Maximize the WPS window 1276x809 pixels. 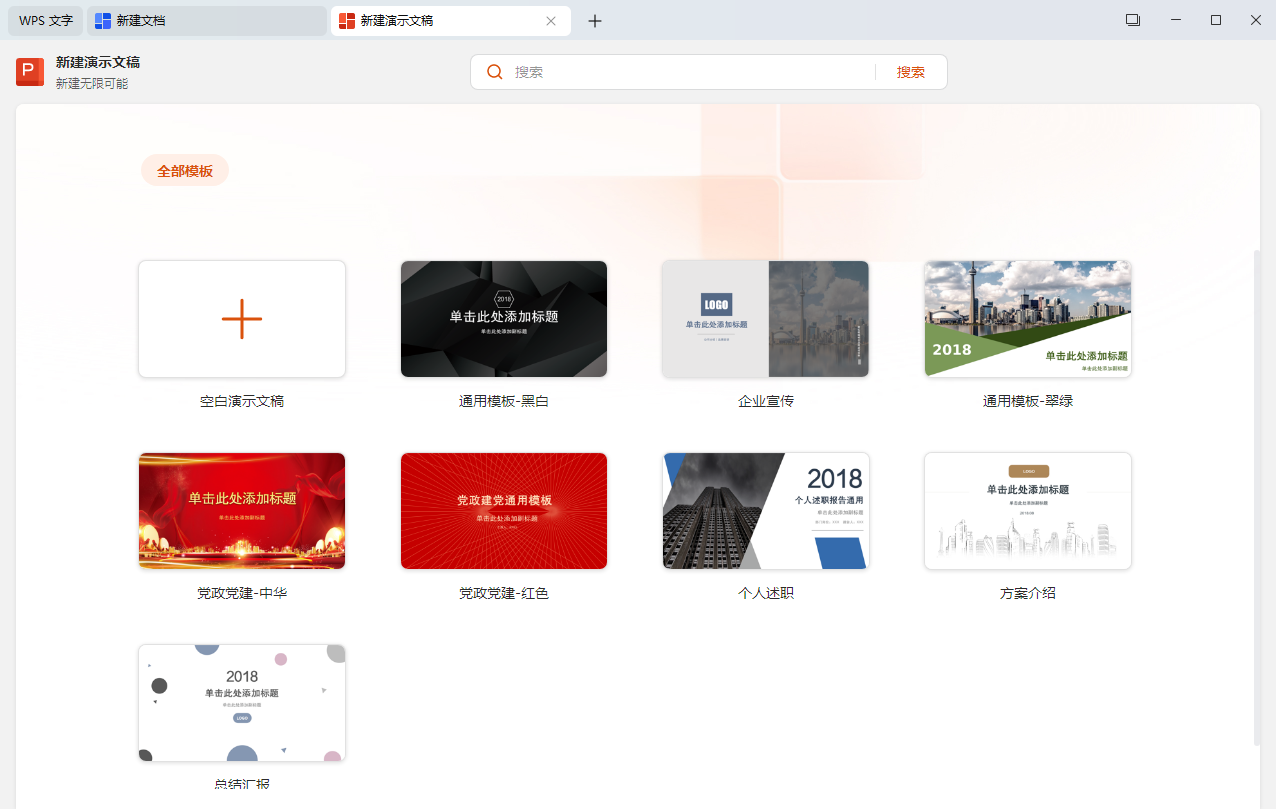(1216, 20)
